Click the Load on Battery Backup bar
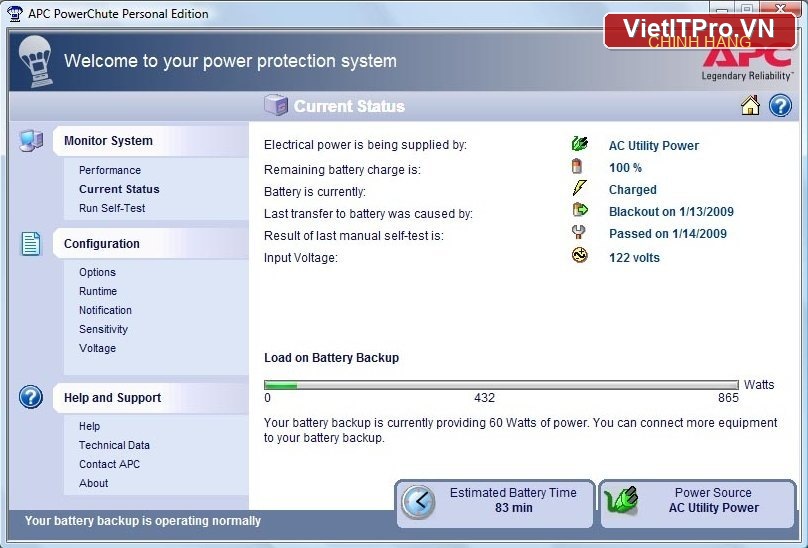Image resolution: width=808 pixels, height=548 pixels. tap(501, 385)
